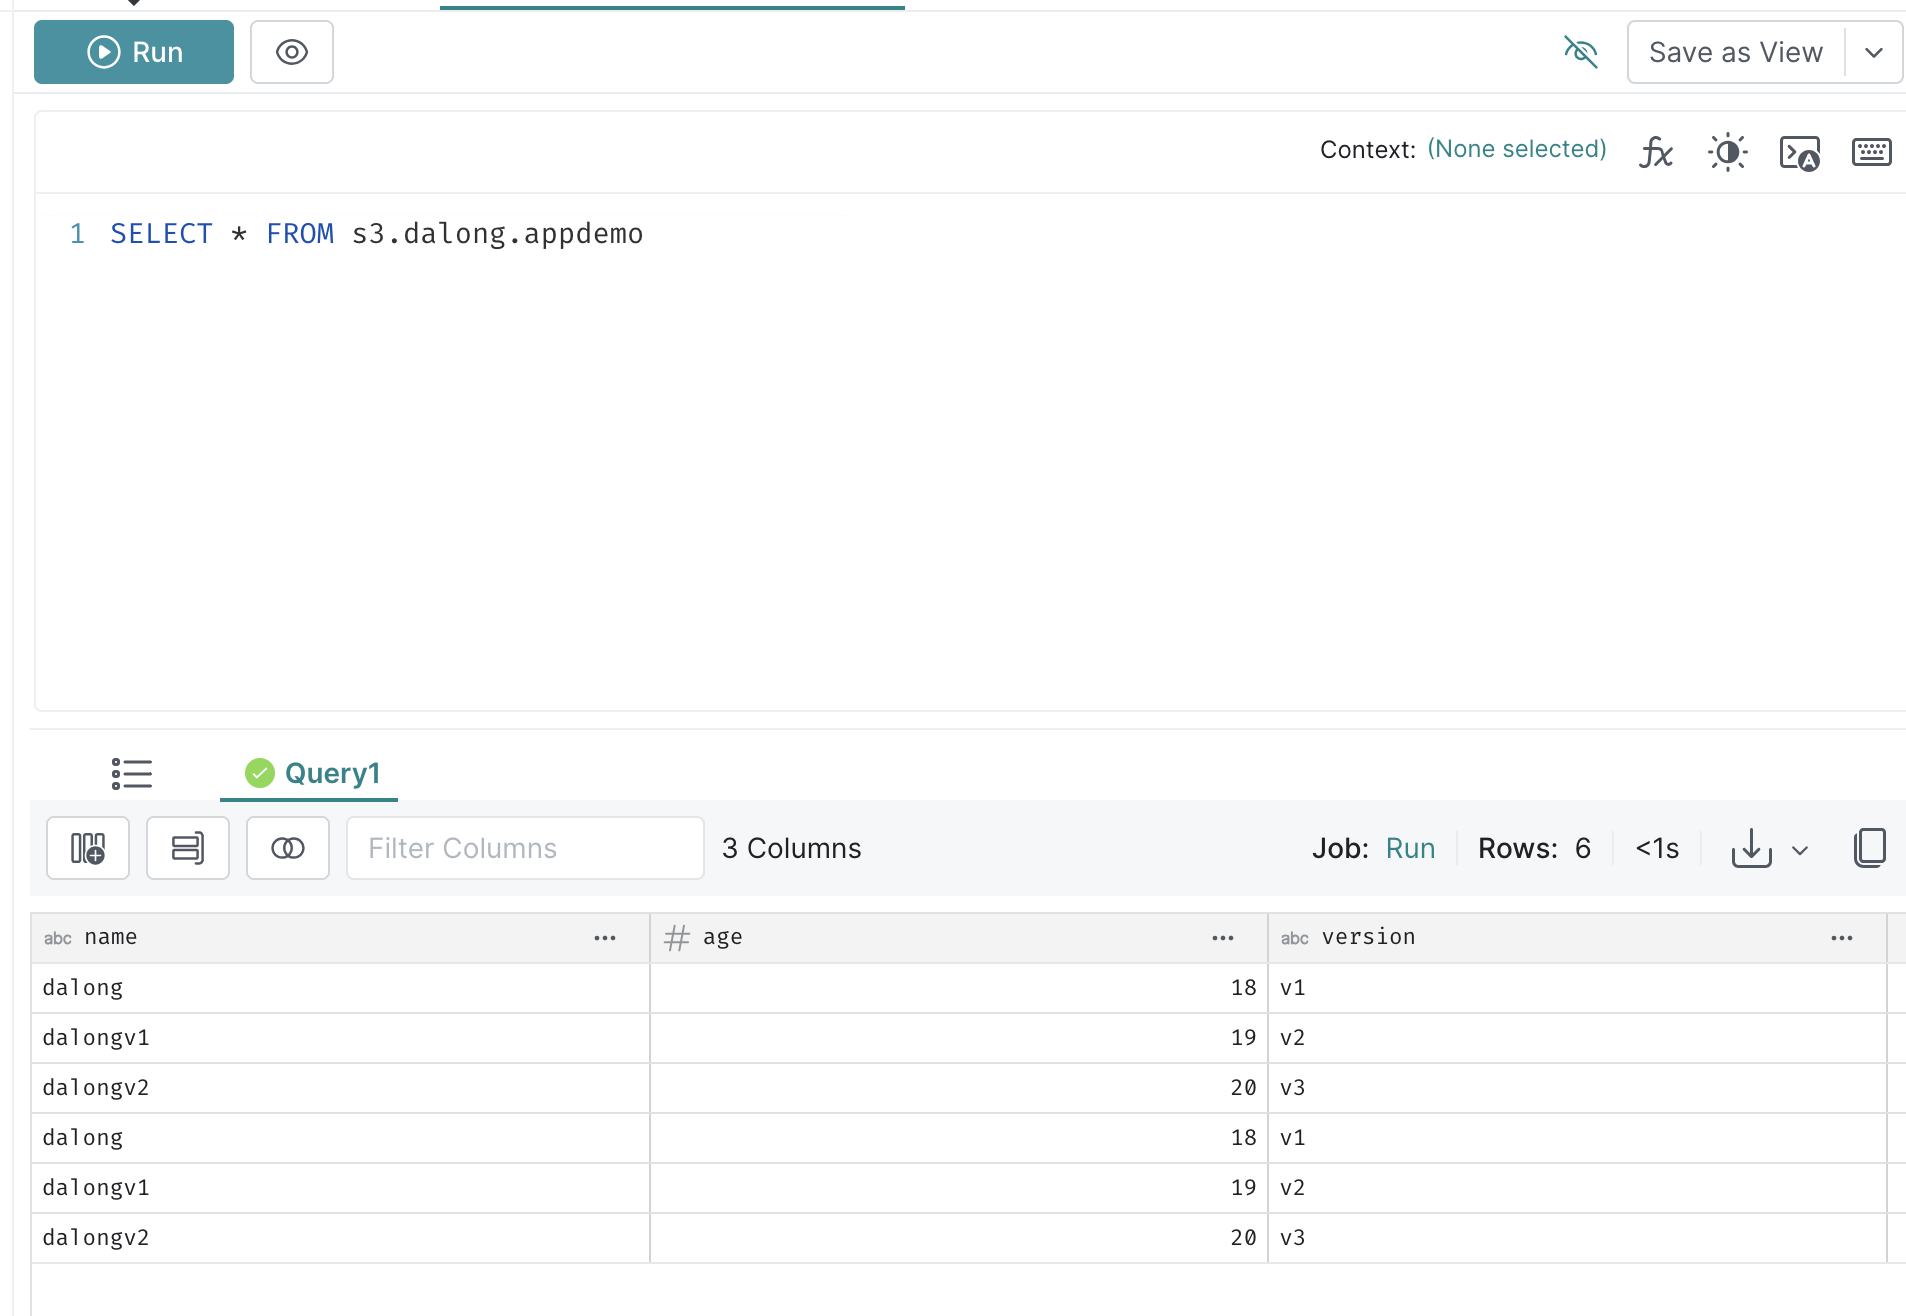Click the join icon
The image size is (1906, 1316).
coord(288,848)
